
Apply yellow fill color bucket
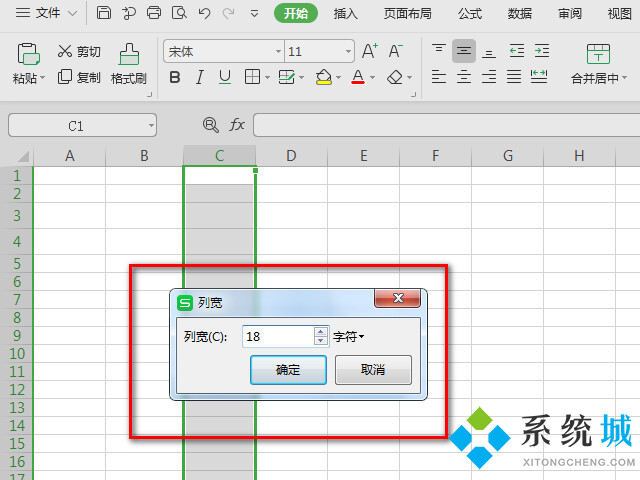[324, 77]
